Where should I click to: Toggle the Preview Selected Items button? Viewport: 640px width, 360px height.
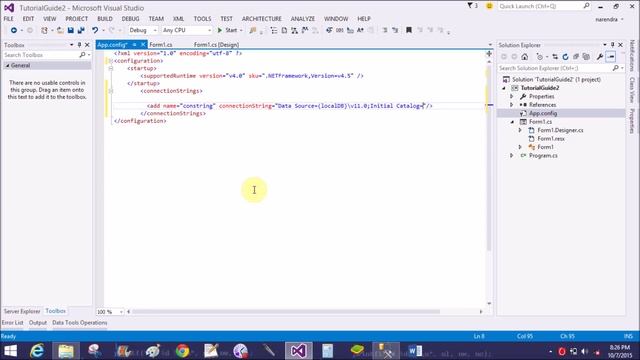tap(611, 57)
